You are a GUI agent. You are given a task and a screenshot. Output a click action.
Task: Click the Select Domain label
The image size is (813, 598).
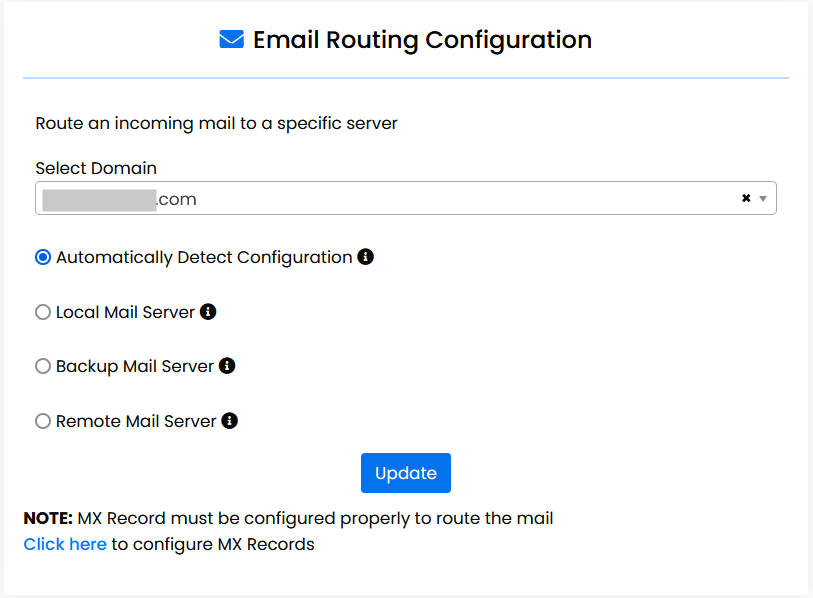pos(96,167)
